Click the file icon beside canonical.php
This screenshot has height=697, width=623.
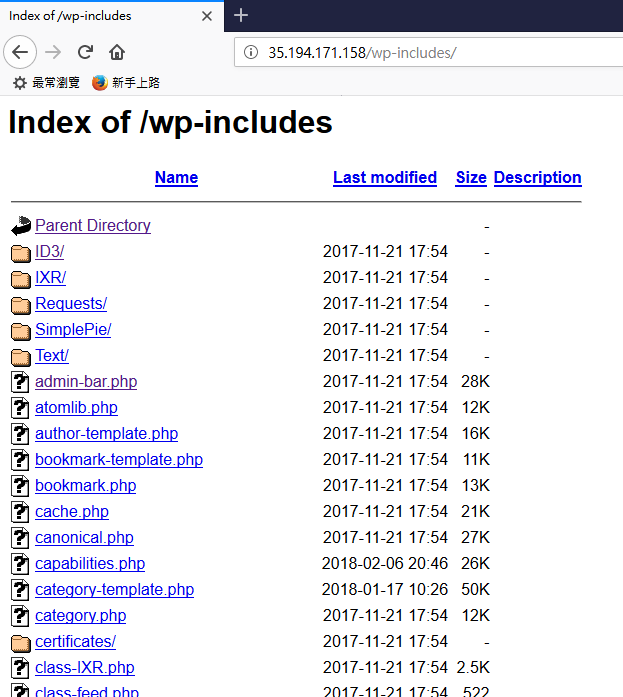(20, 538)
